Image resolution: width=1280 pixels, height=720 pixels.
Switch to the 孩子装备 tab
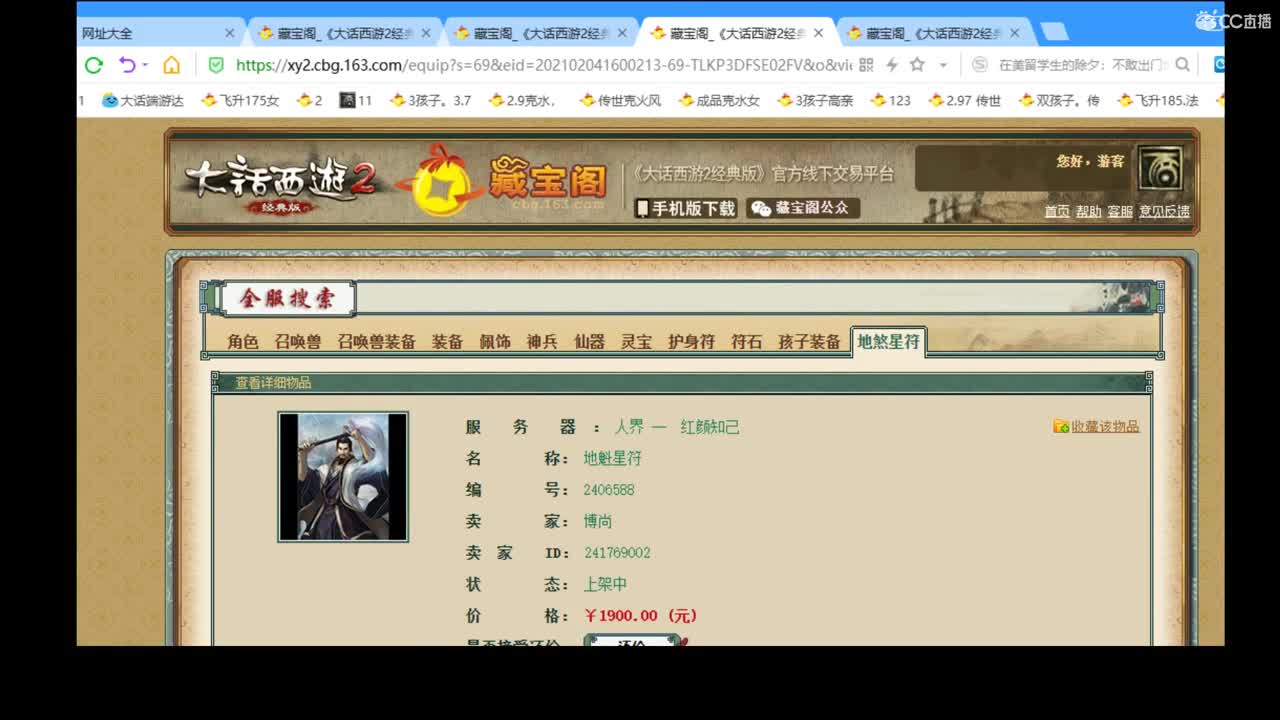(809, 342)
